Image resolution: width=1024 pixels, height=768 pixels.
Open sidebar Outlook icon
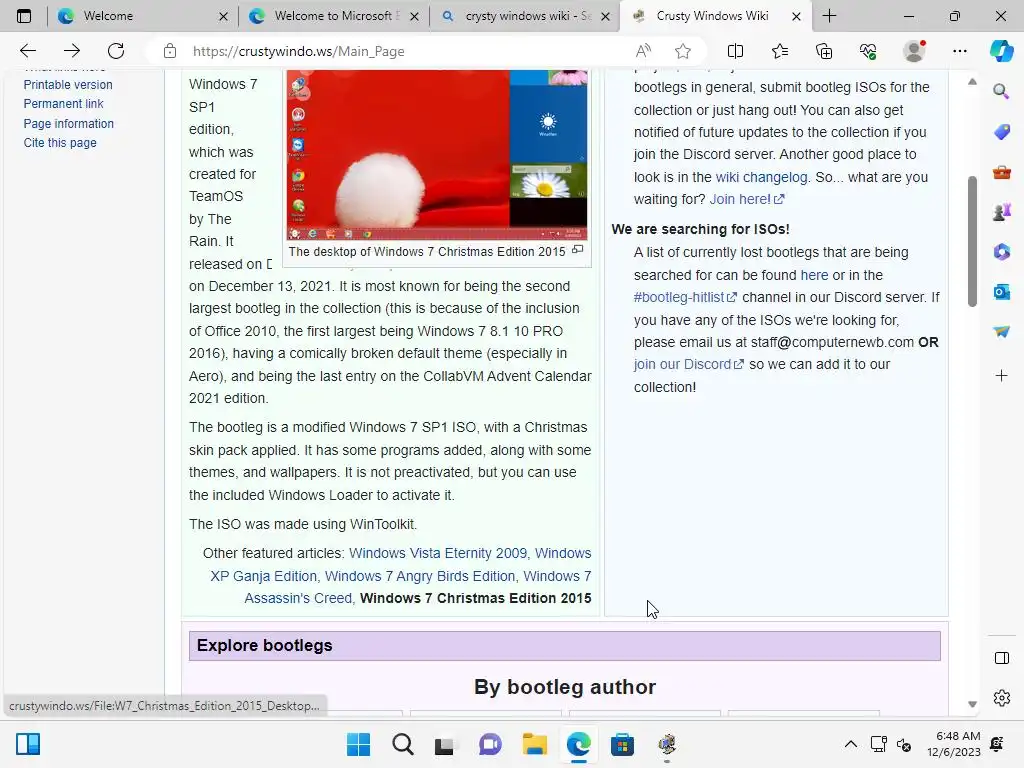1002,292
